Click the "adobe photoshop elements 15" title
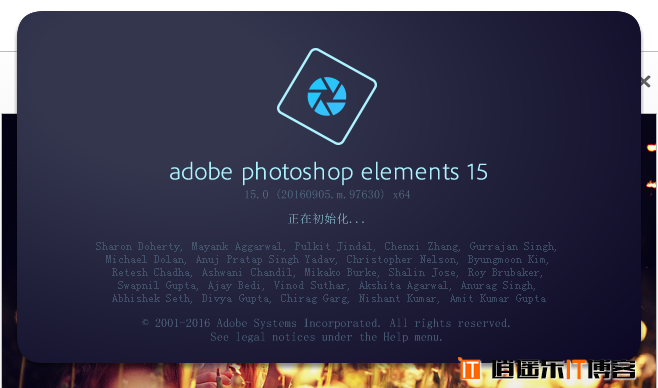This screenshot has width=658, height=388. click(x=328, y=172)
